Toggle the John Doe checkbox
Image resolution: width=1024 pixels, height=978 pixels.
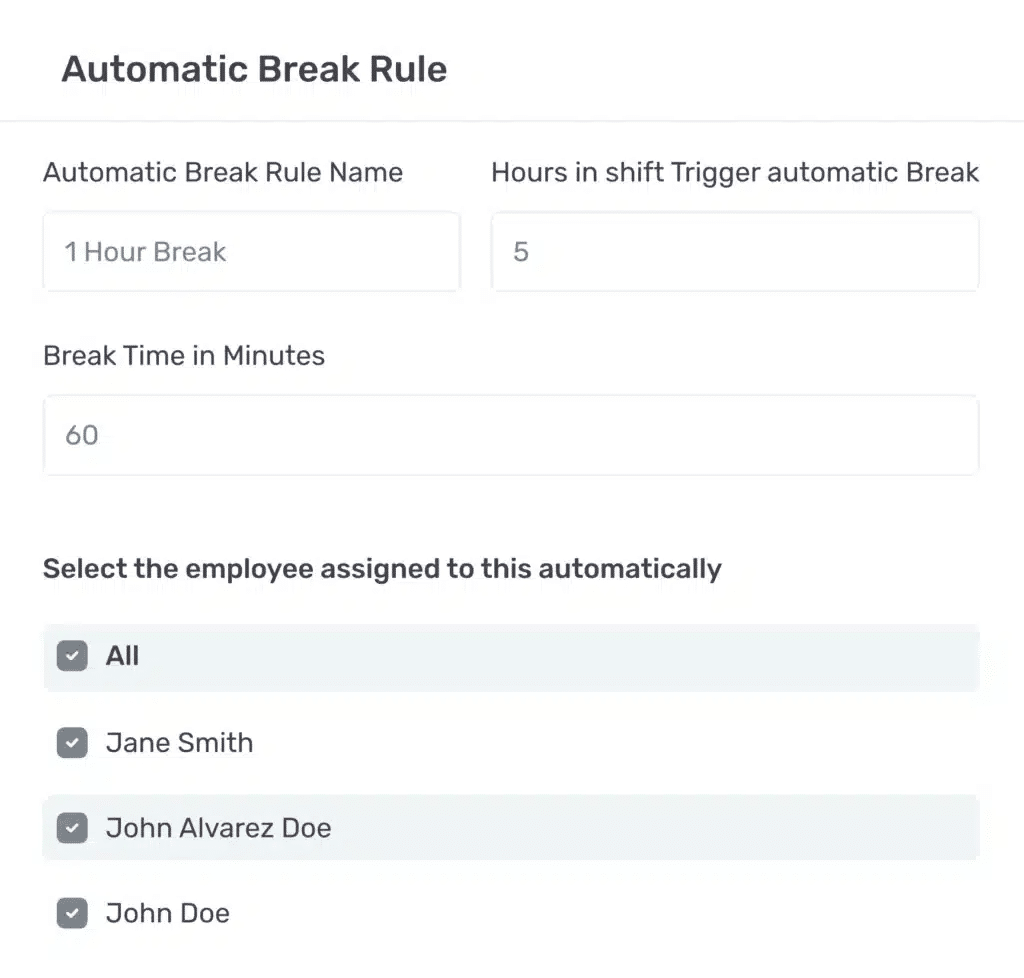tap(72, 913)
